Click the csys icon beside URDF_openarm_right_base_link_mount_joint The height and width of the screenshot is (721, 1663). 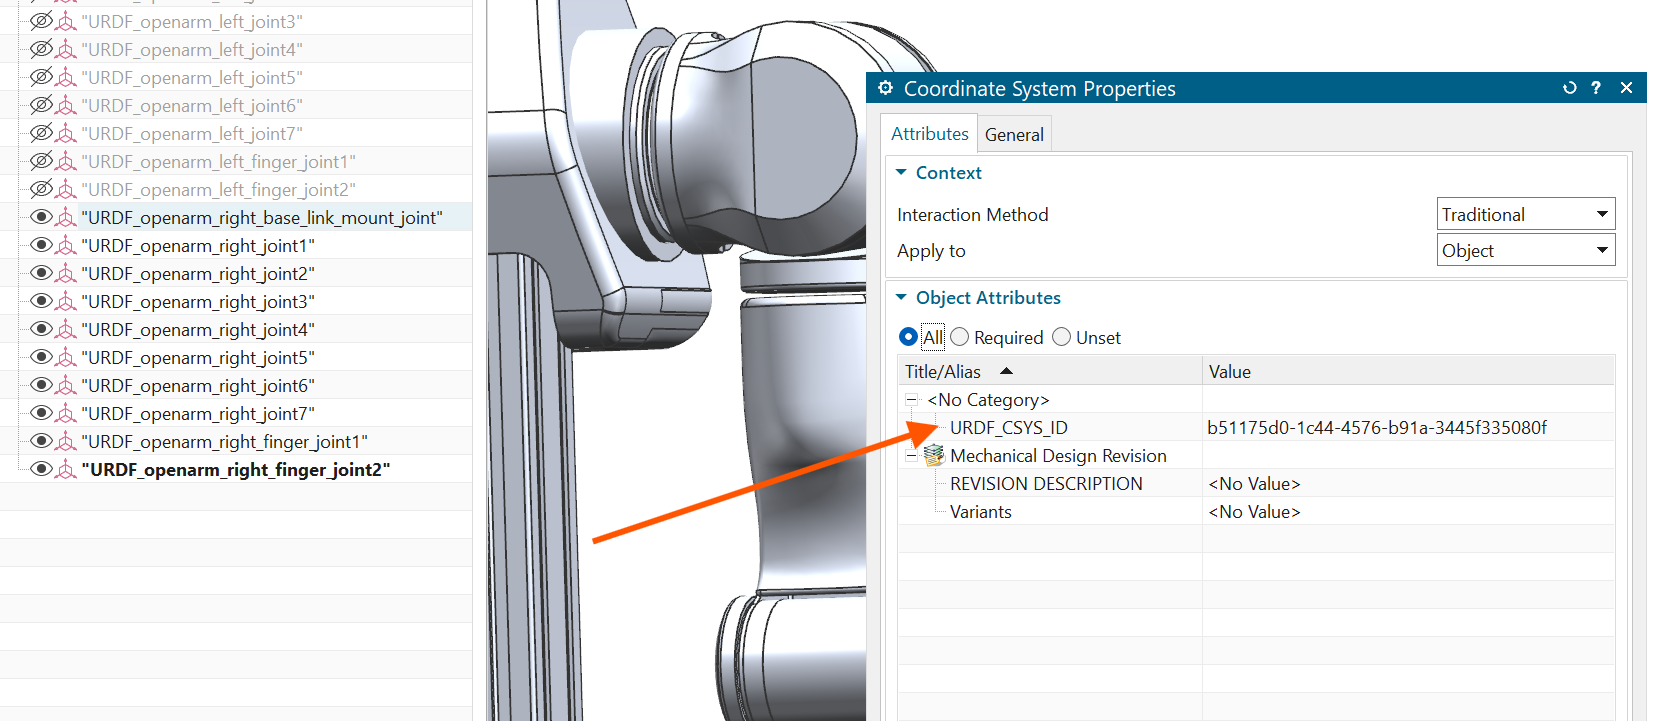(67, 217)
